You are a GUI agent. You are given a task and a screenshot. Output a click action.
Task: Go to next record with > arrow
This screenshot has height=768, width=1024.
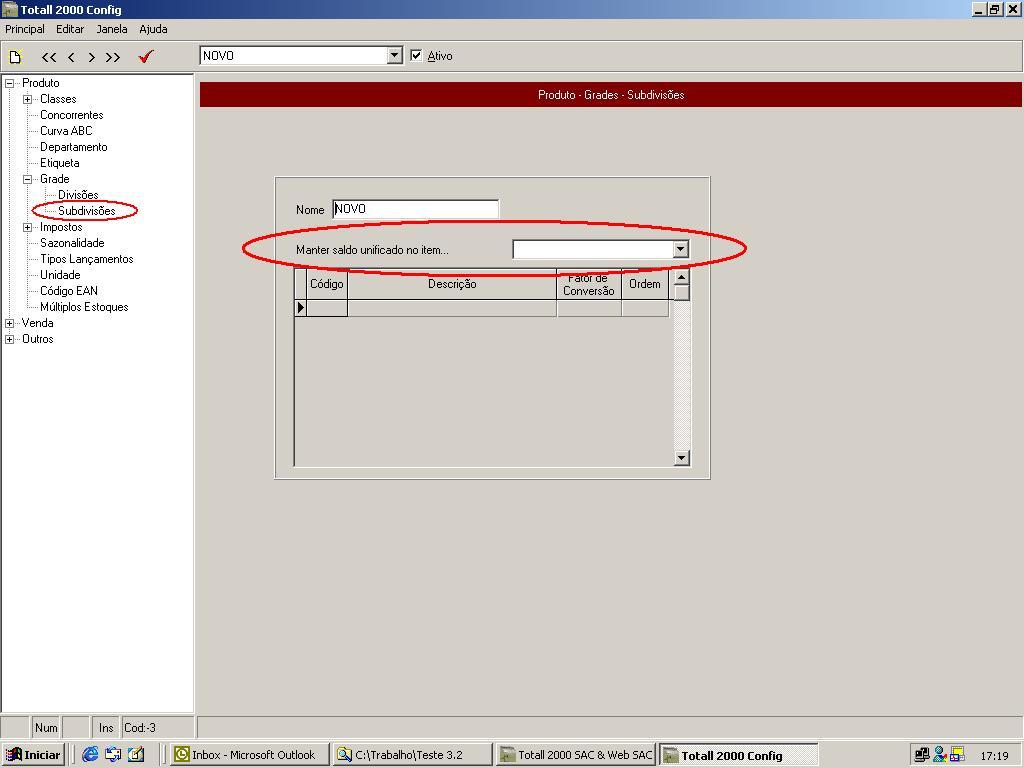pos(91,57)
